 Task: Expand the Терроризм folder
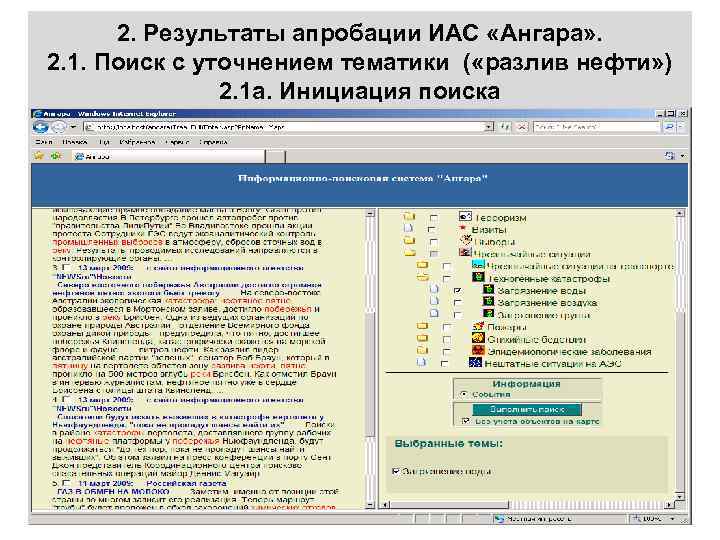coord(409,216)
